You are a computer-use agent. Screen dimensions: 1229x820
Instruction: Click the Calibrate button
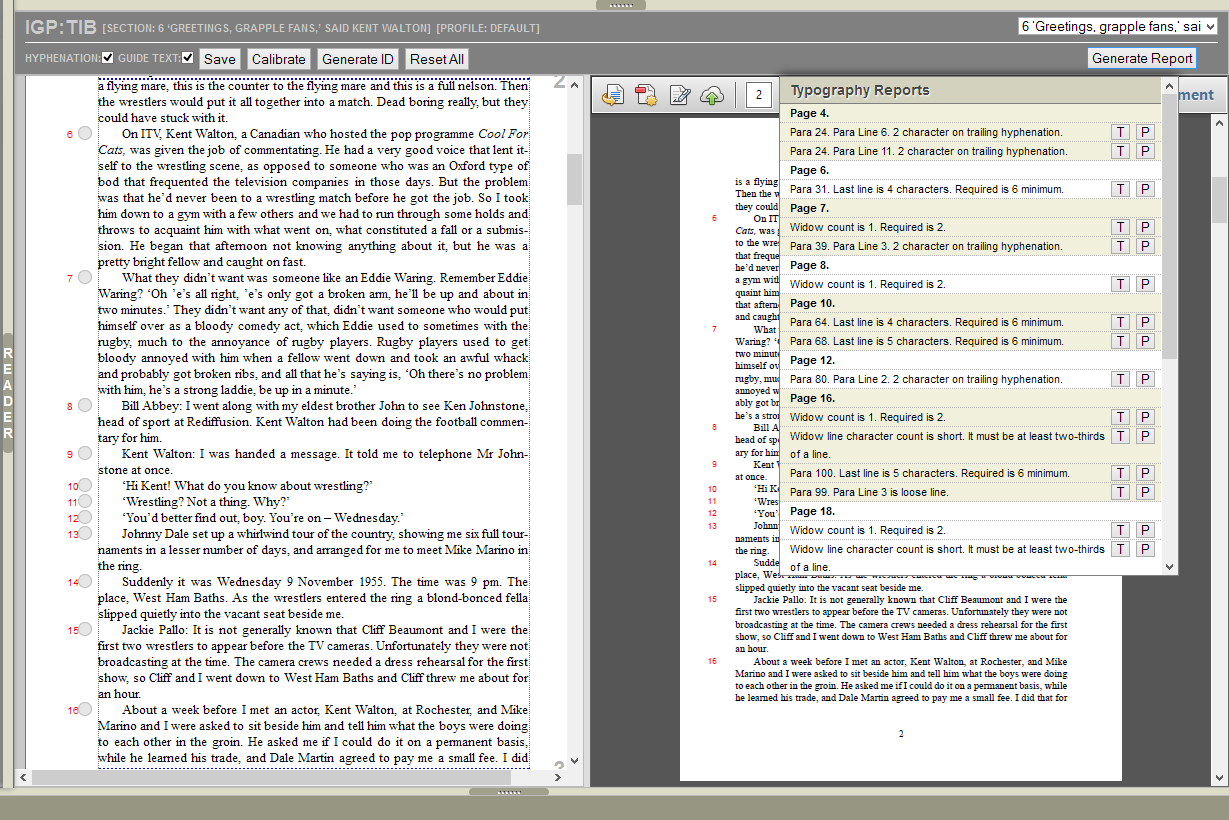click(279, 59)
